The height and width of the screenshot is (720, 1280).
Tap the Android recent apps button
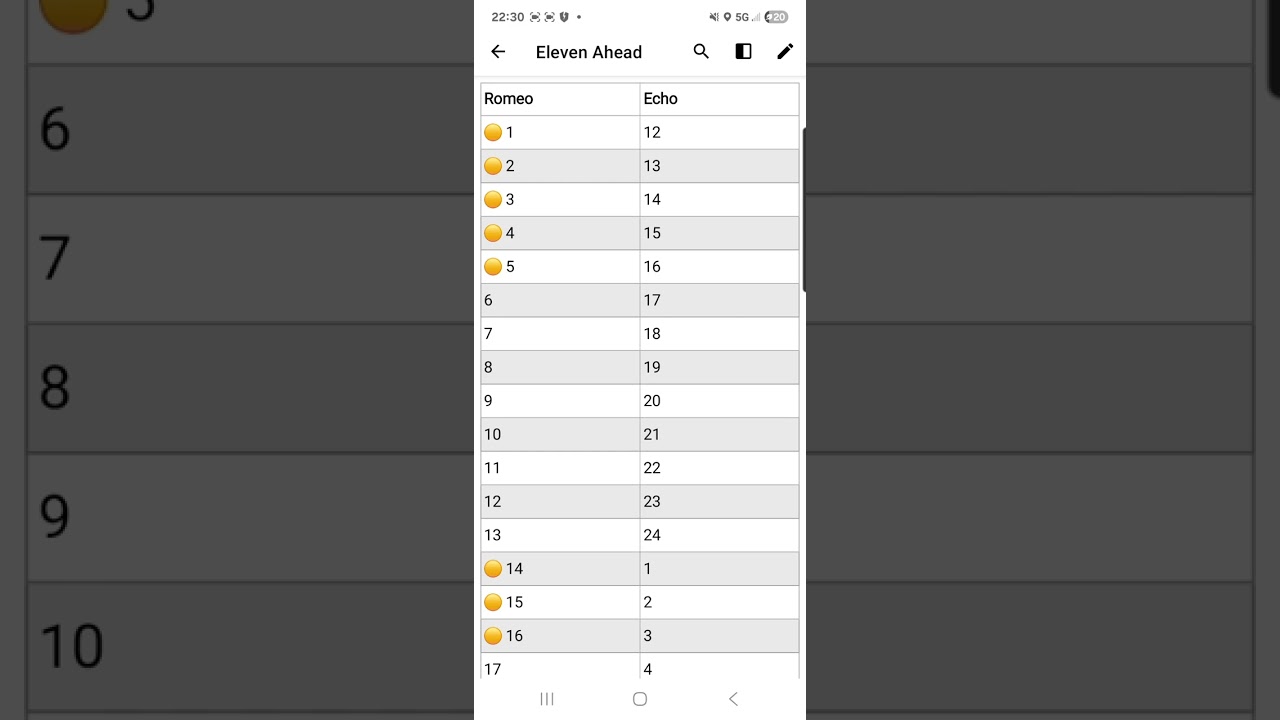547,699
